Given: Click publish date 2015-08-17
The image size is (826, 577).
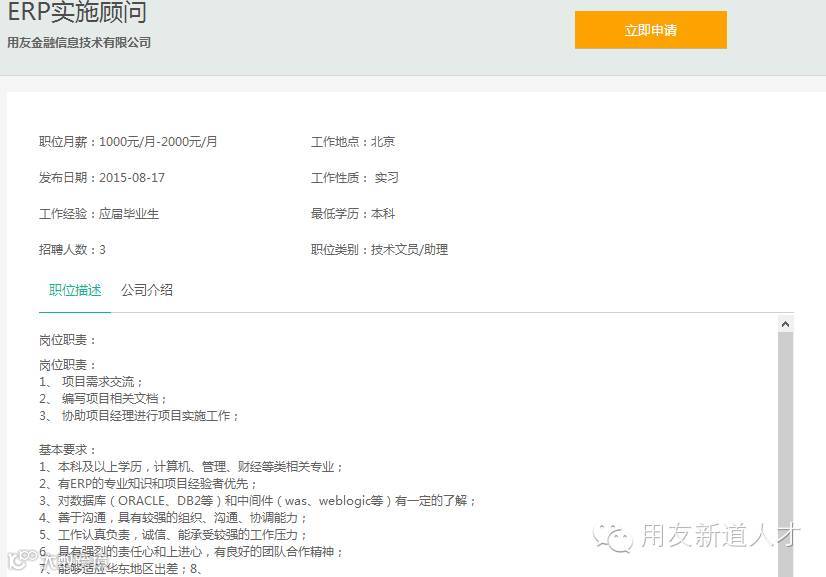Looking at the screenshot, I should coord(132,178).
